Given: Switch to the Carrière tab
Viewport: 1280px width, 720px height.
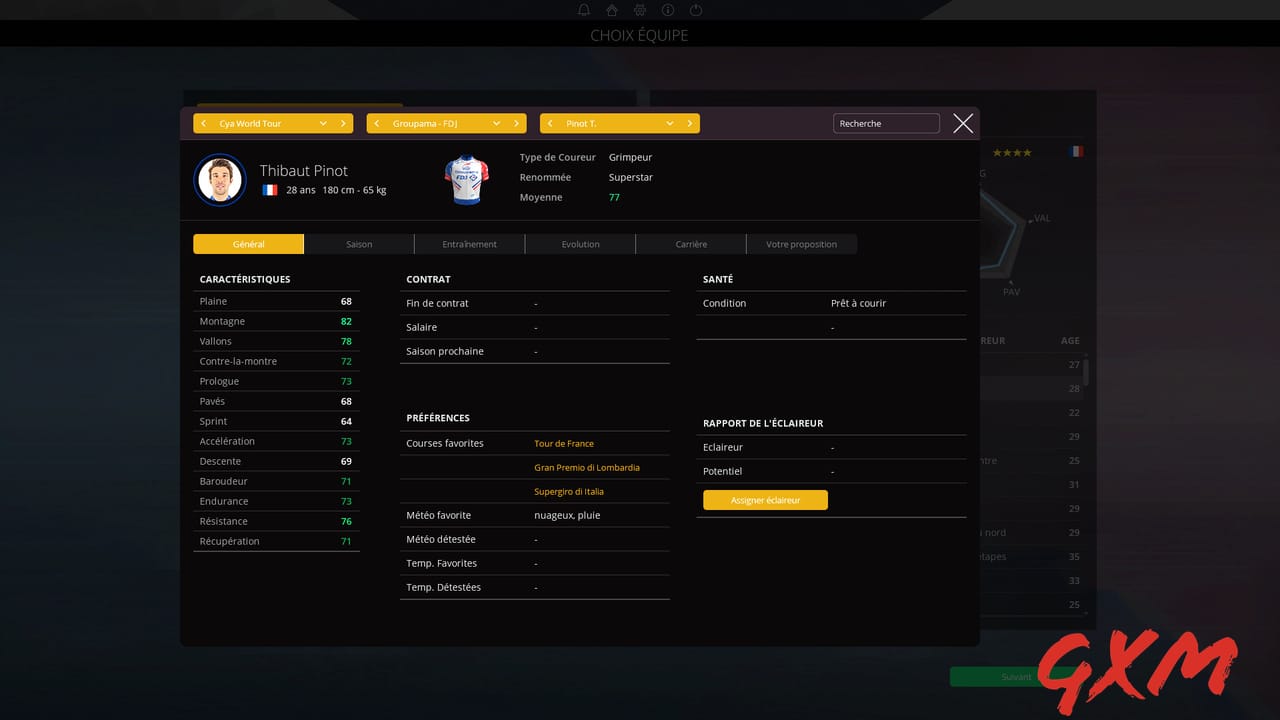Looking at the screenshot, I should click(x=690, y=243).
